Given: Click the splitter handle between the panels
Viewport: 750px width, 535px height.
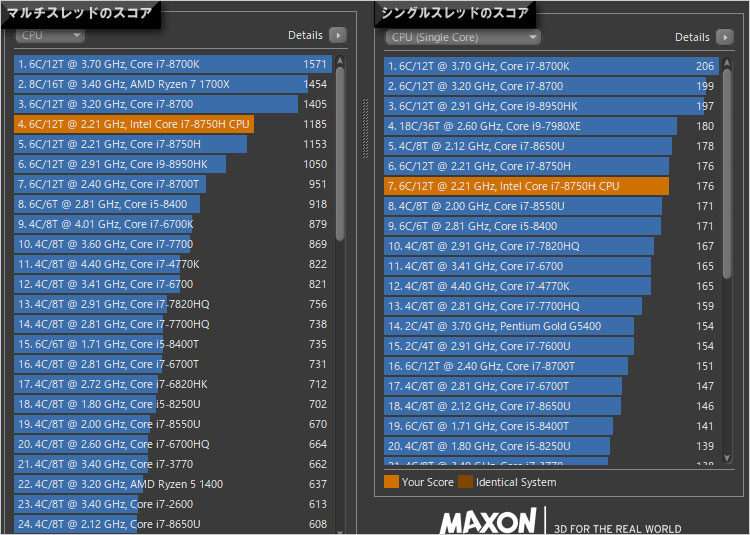Looking at the screenshot, I should click(366, 128).
